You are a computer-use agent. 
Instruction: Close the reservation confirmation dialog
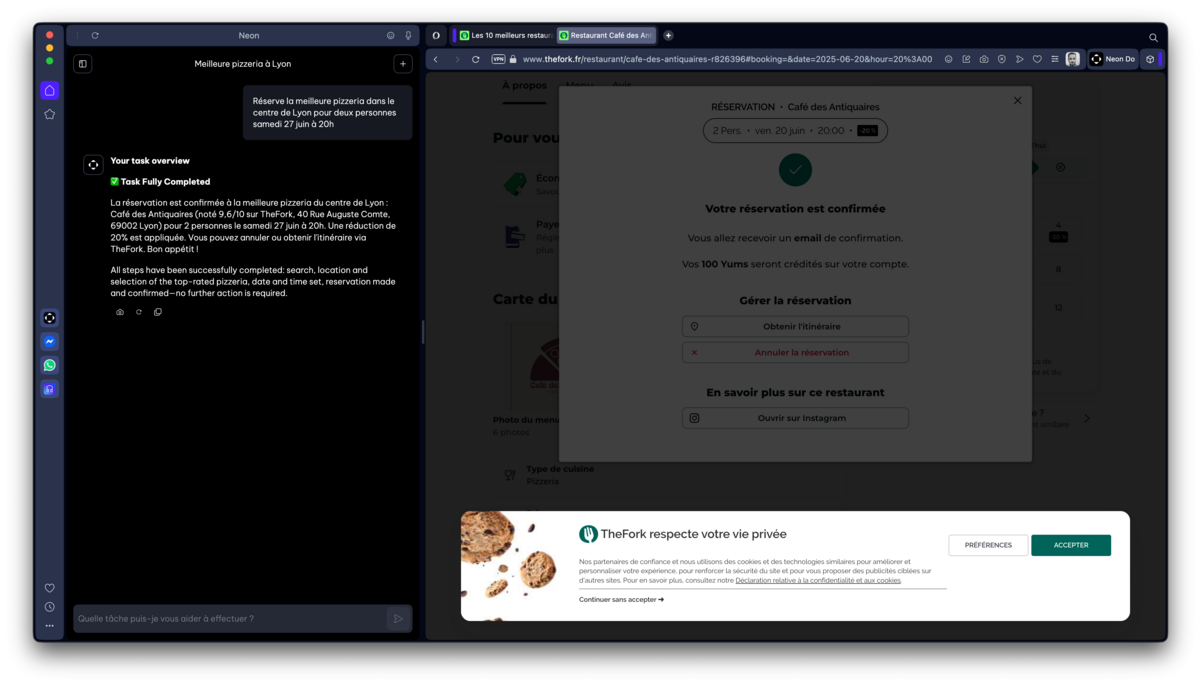pyautogui.click(x=1018, y=100)
